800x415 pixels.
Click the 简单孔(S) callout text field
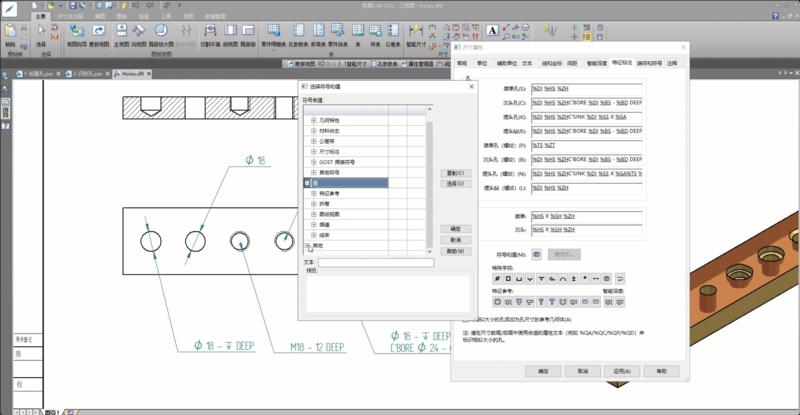(588, 88)
